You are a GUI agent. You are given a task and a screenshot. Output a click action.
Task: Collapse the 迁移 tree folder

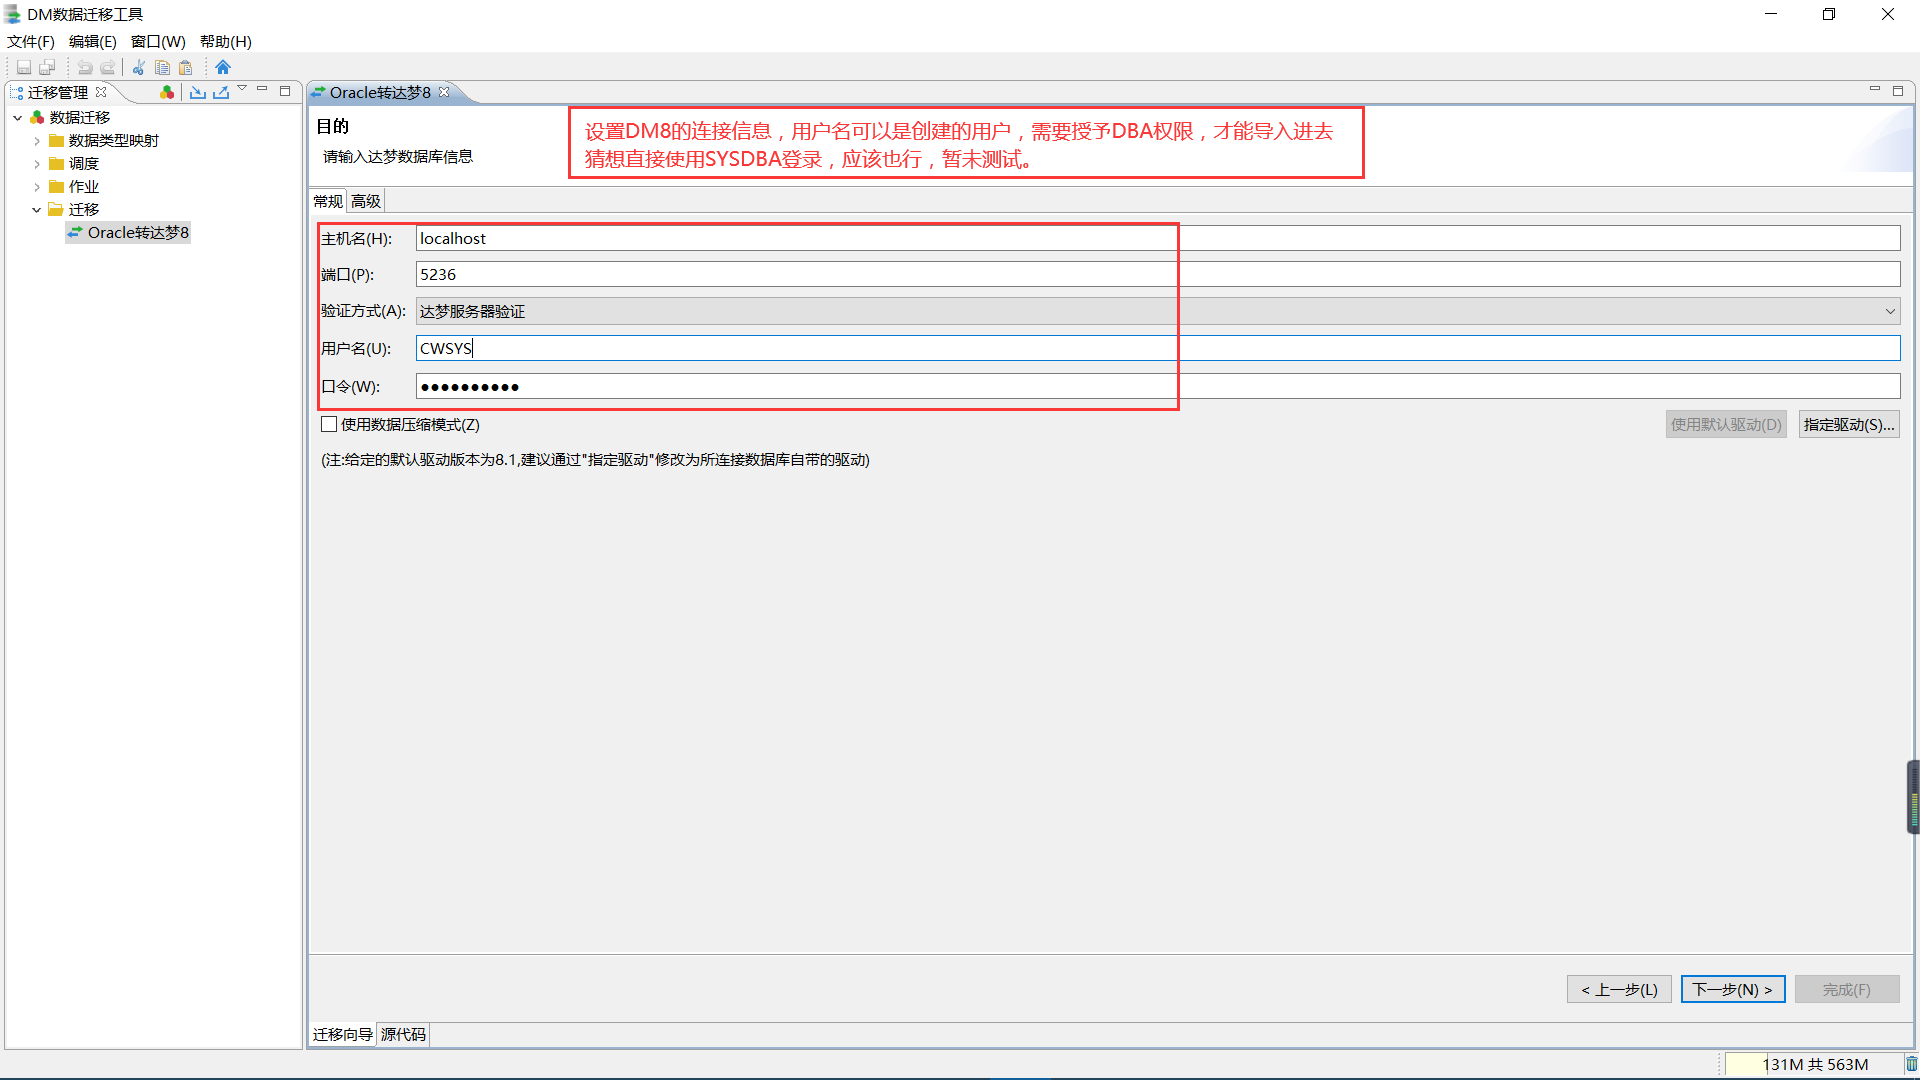pyautogui.click(x=37, y=210)
